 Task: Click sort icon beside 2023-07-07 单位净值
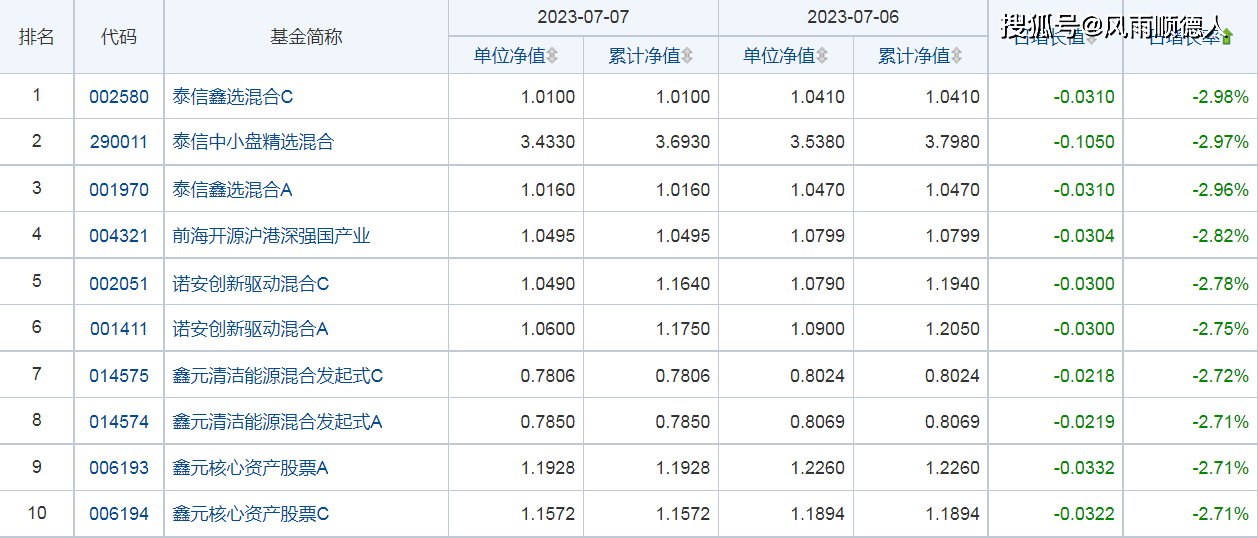pos(552,56)
